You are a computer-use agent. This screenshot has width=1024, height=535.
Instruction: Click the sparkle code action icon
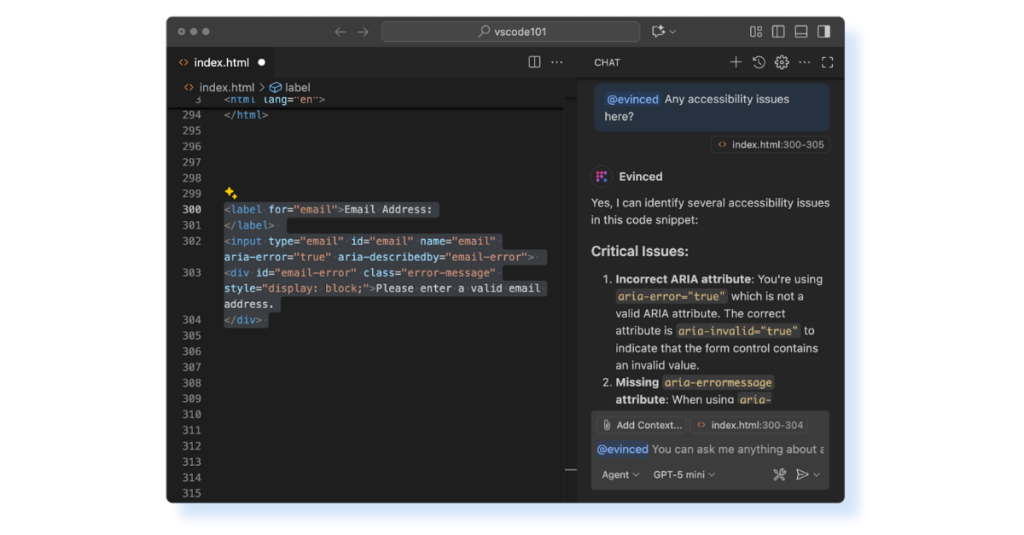pyautogui.click(x=231, y=193)
